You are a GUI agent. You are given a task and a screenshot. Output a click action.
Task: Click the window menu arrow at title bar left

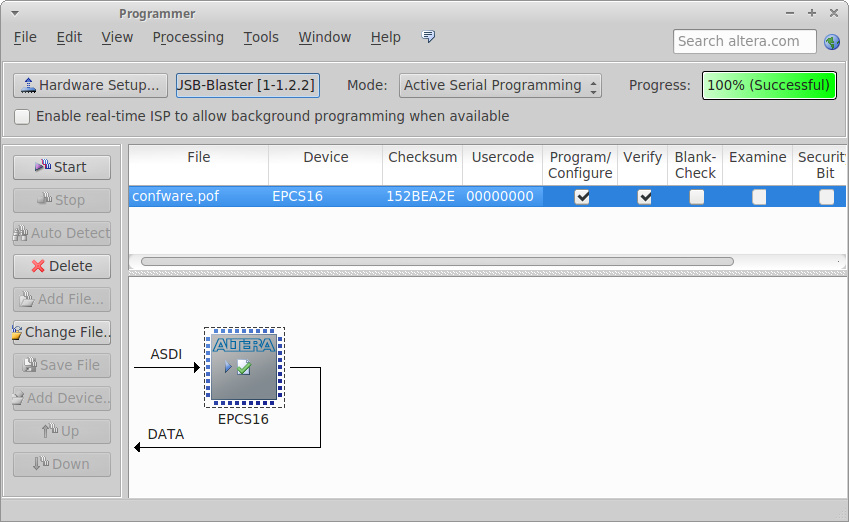coord(15,13)
